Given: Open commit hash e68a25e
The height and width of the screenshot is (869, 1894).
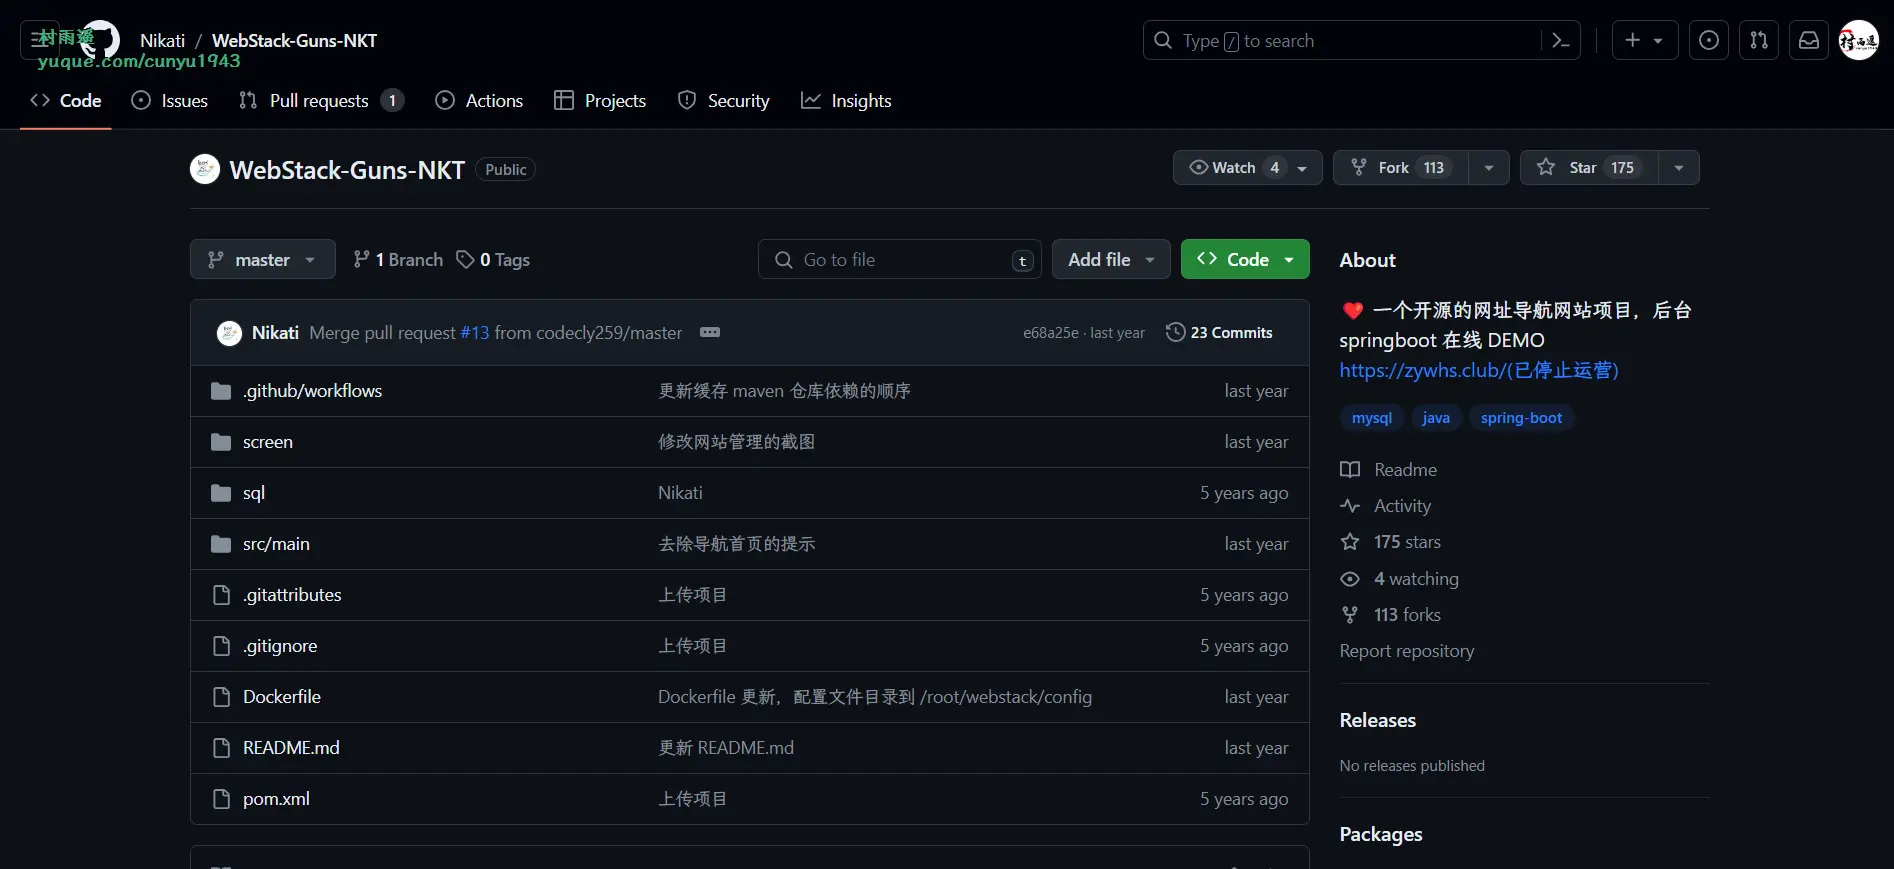Looking at the screenshot, I should 1050,333.
